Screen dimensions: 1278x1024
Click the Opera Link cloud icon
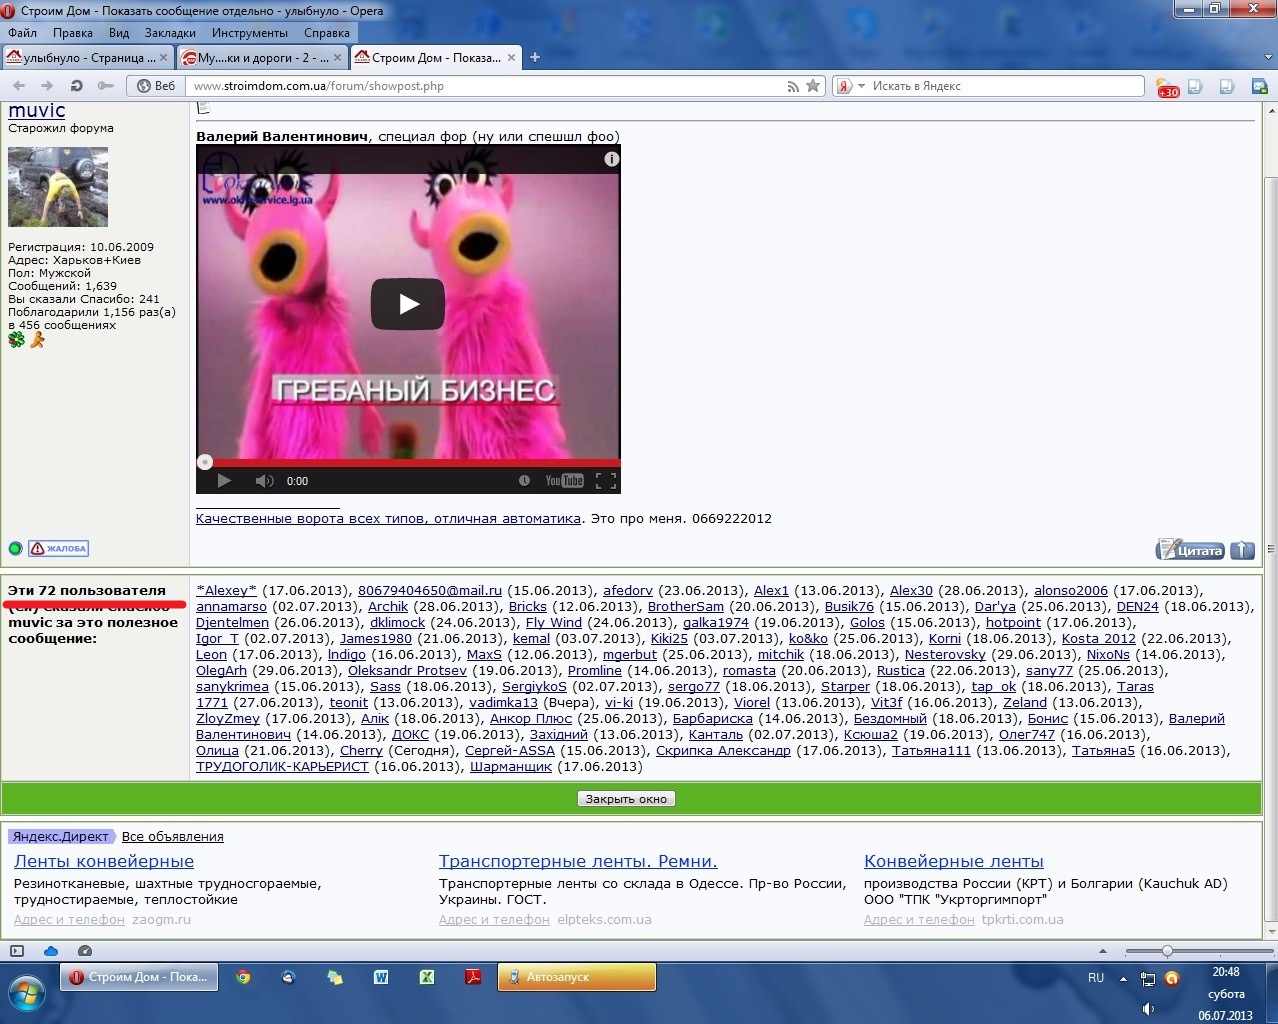coord(51,951)
